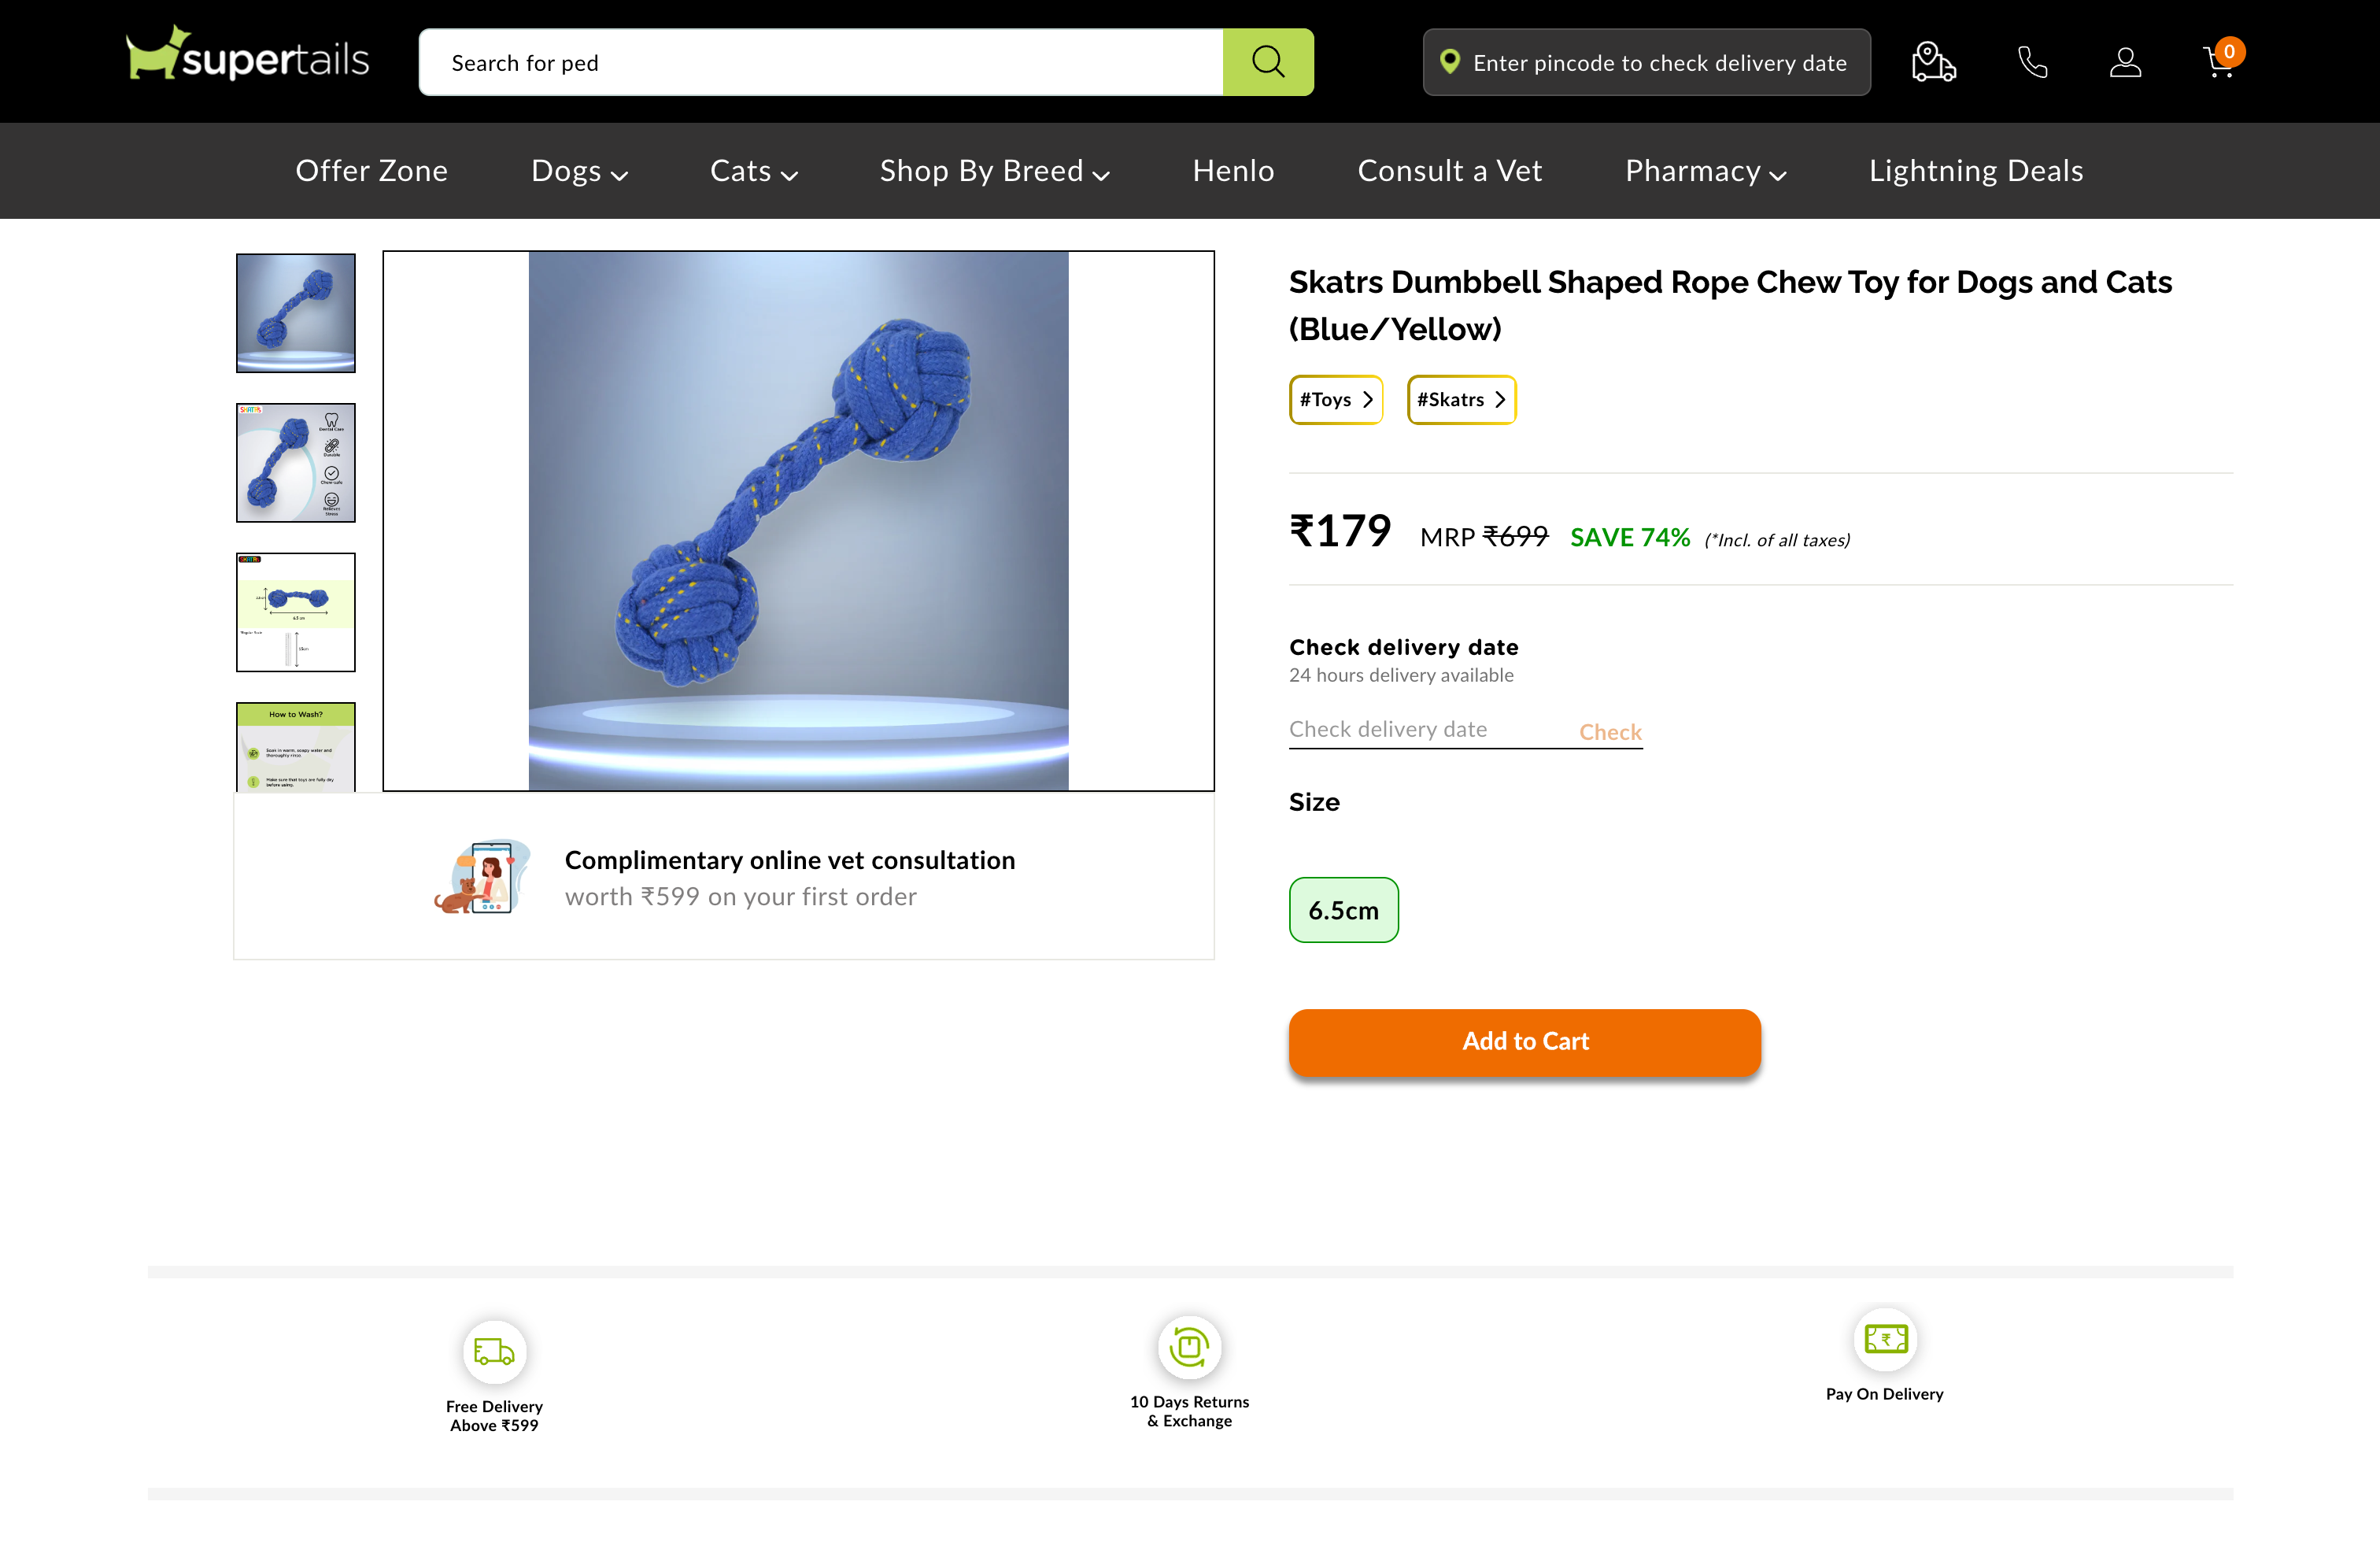
Task: Click the search magnifier icon
Action: (x=1267, y=62)
